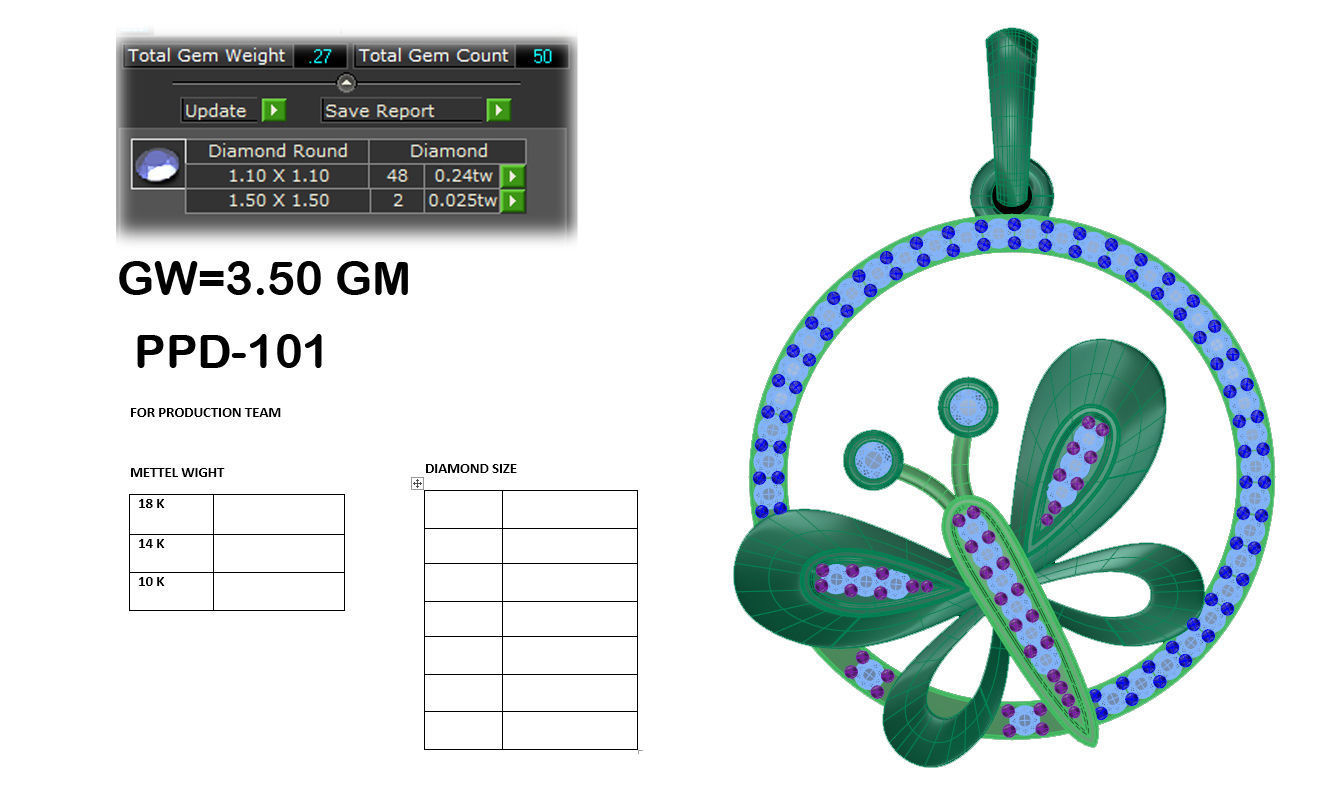
Task: Click the Total Gem Count label
Action: [434, 56]
